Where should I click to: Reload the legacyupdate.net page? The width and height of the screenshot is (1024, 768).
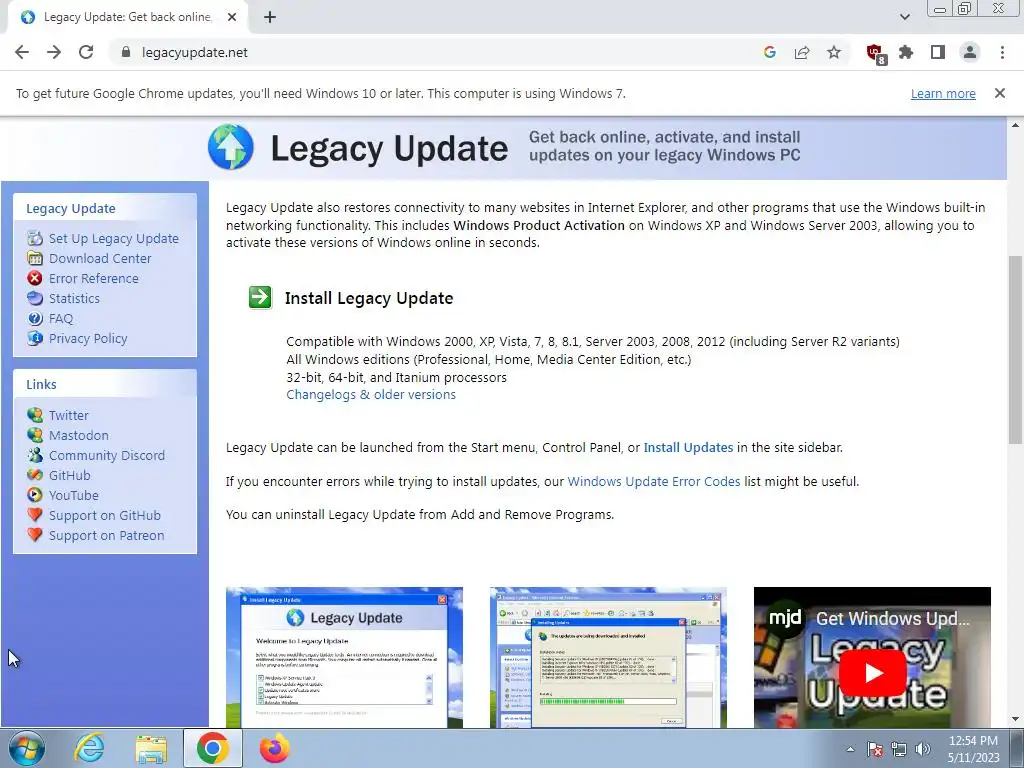point(86,52)
